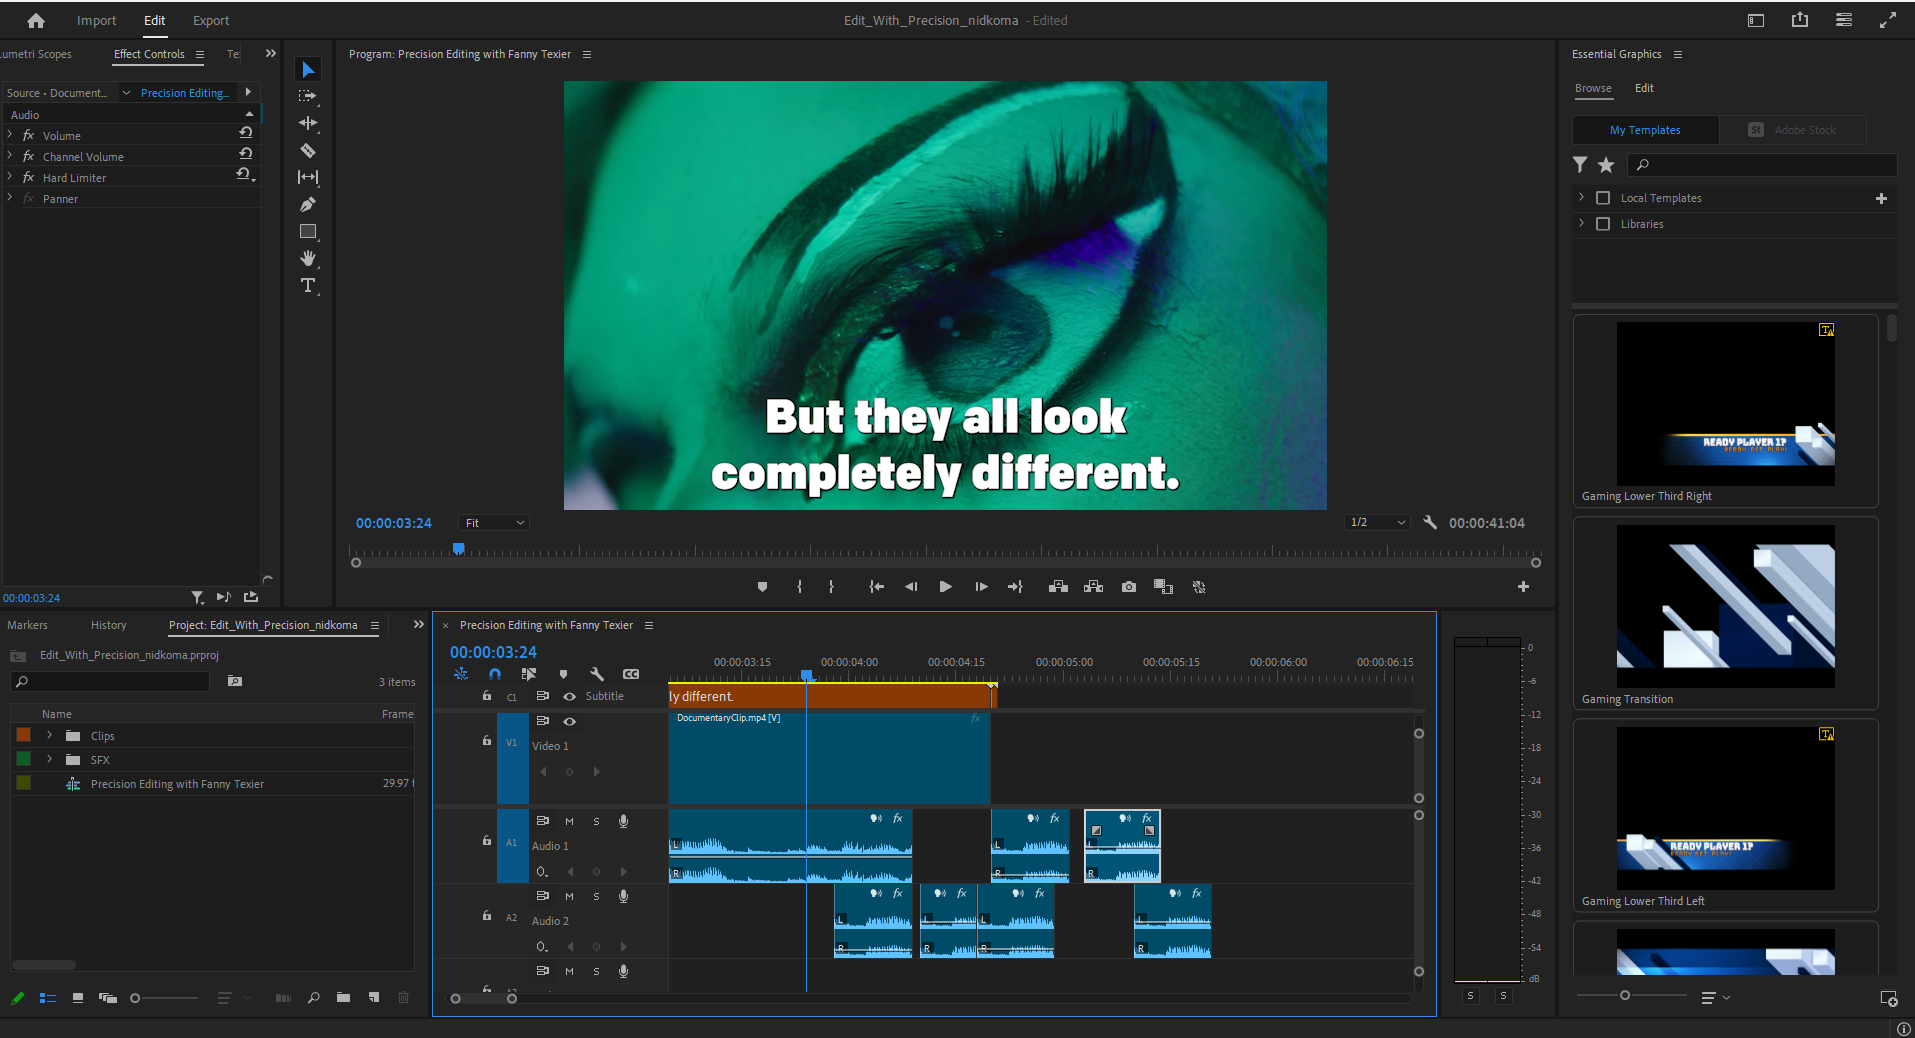Select the Gaming Transition template thumbnail
The height and width of the screenshot is (1038, 1915).
[1725, 606]
